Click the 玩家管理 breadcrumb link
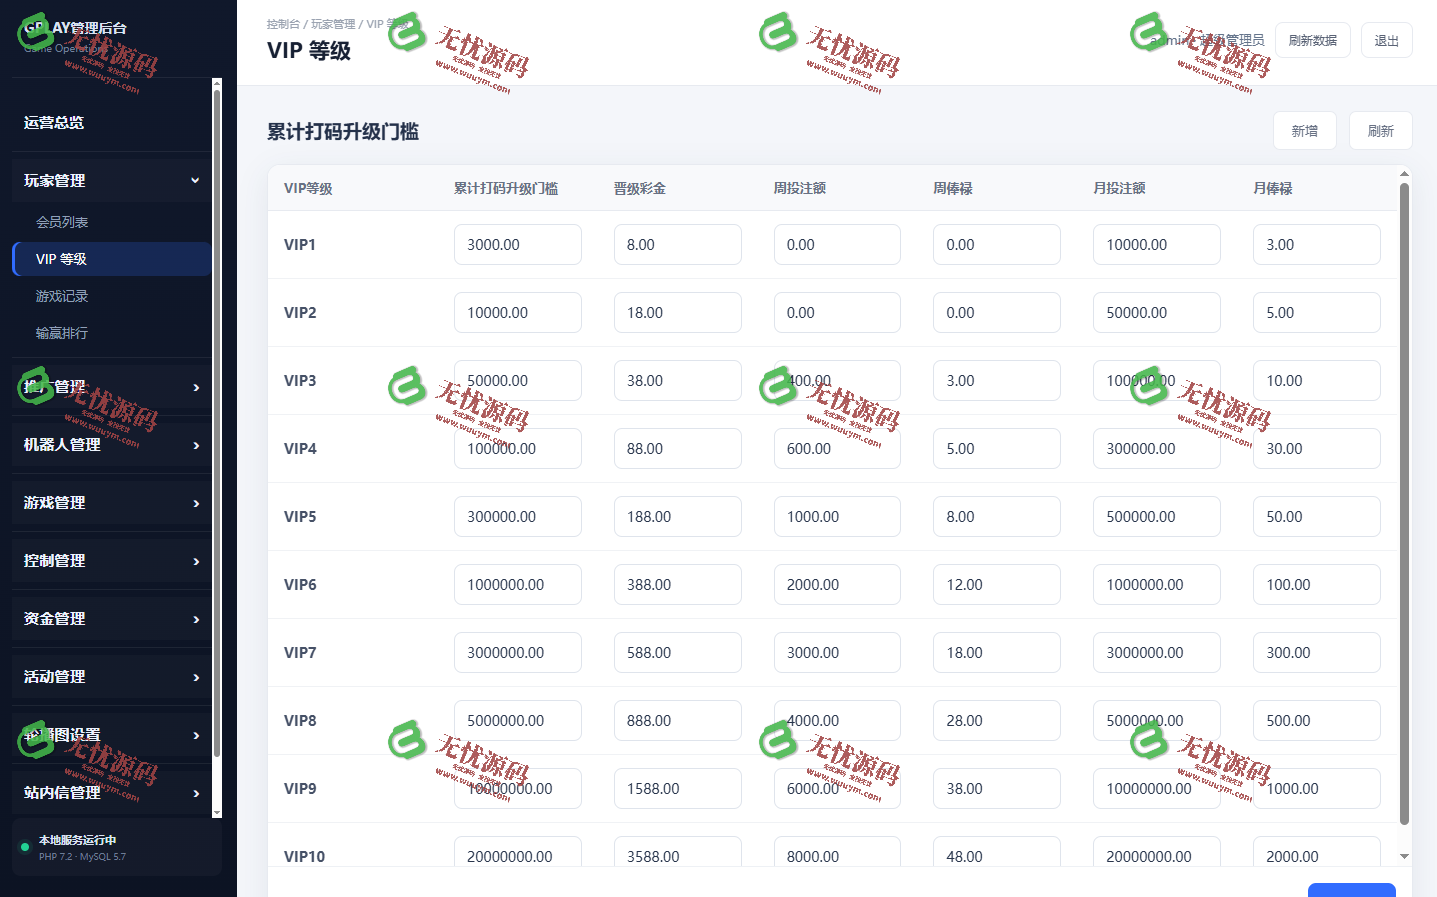The width and height of the screenshot is (1437, 897). [333, 24]
